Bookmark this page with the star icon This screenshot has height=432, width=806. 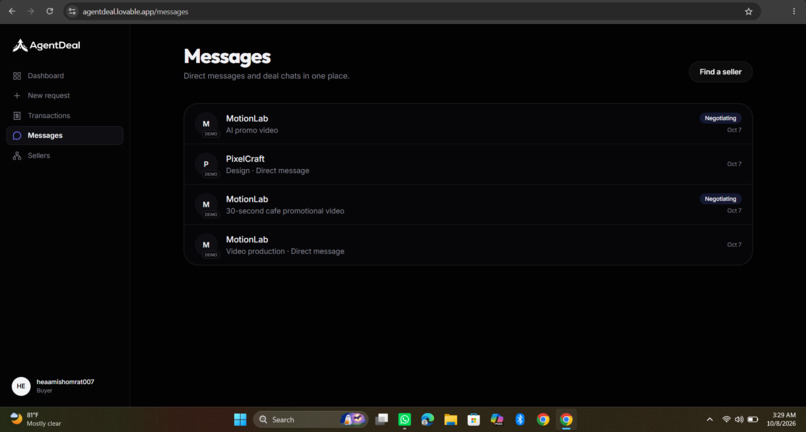(748, 11)
